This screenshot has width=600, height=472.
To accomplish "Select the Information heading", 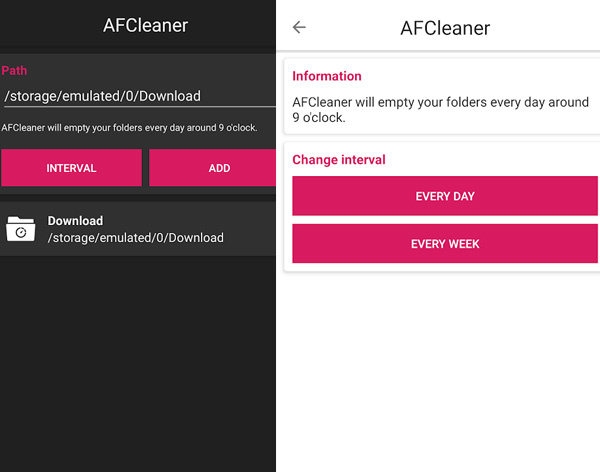I will (327, 76).
